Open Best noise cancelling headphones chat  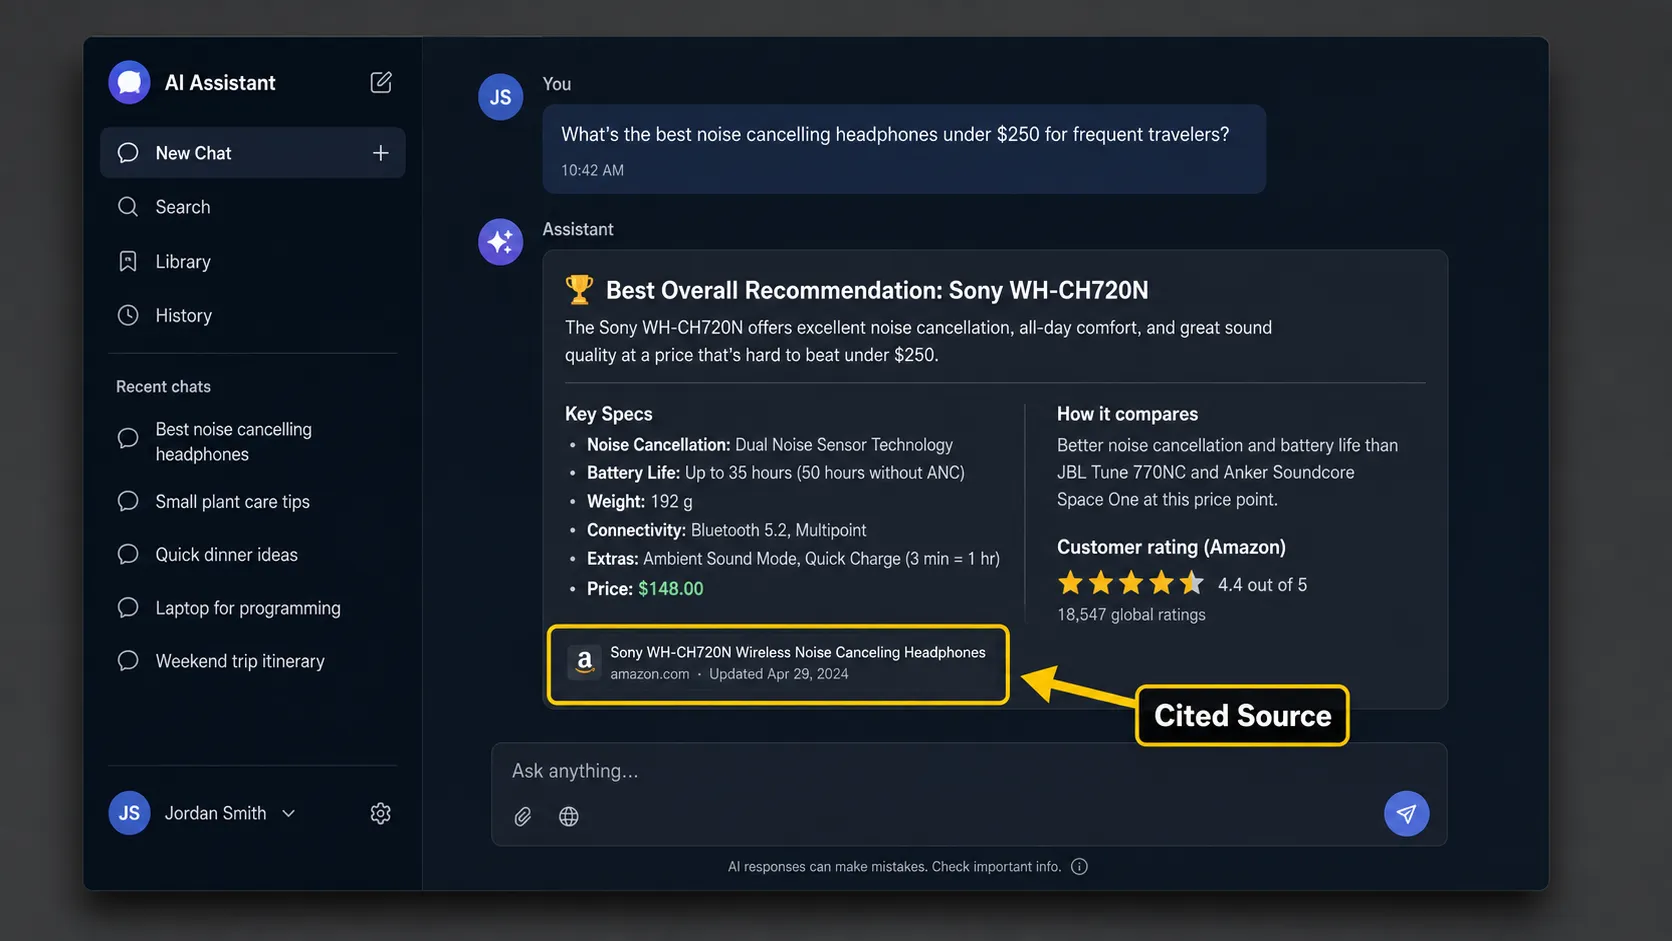click(x=234, y=441)
